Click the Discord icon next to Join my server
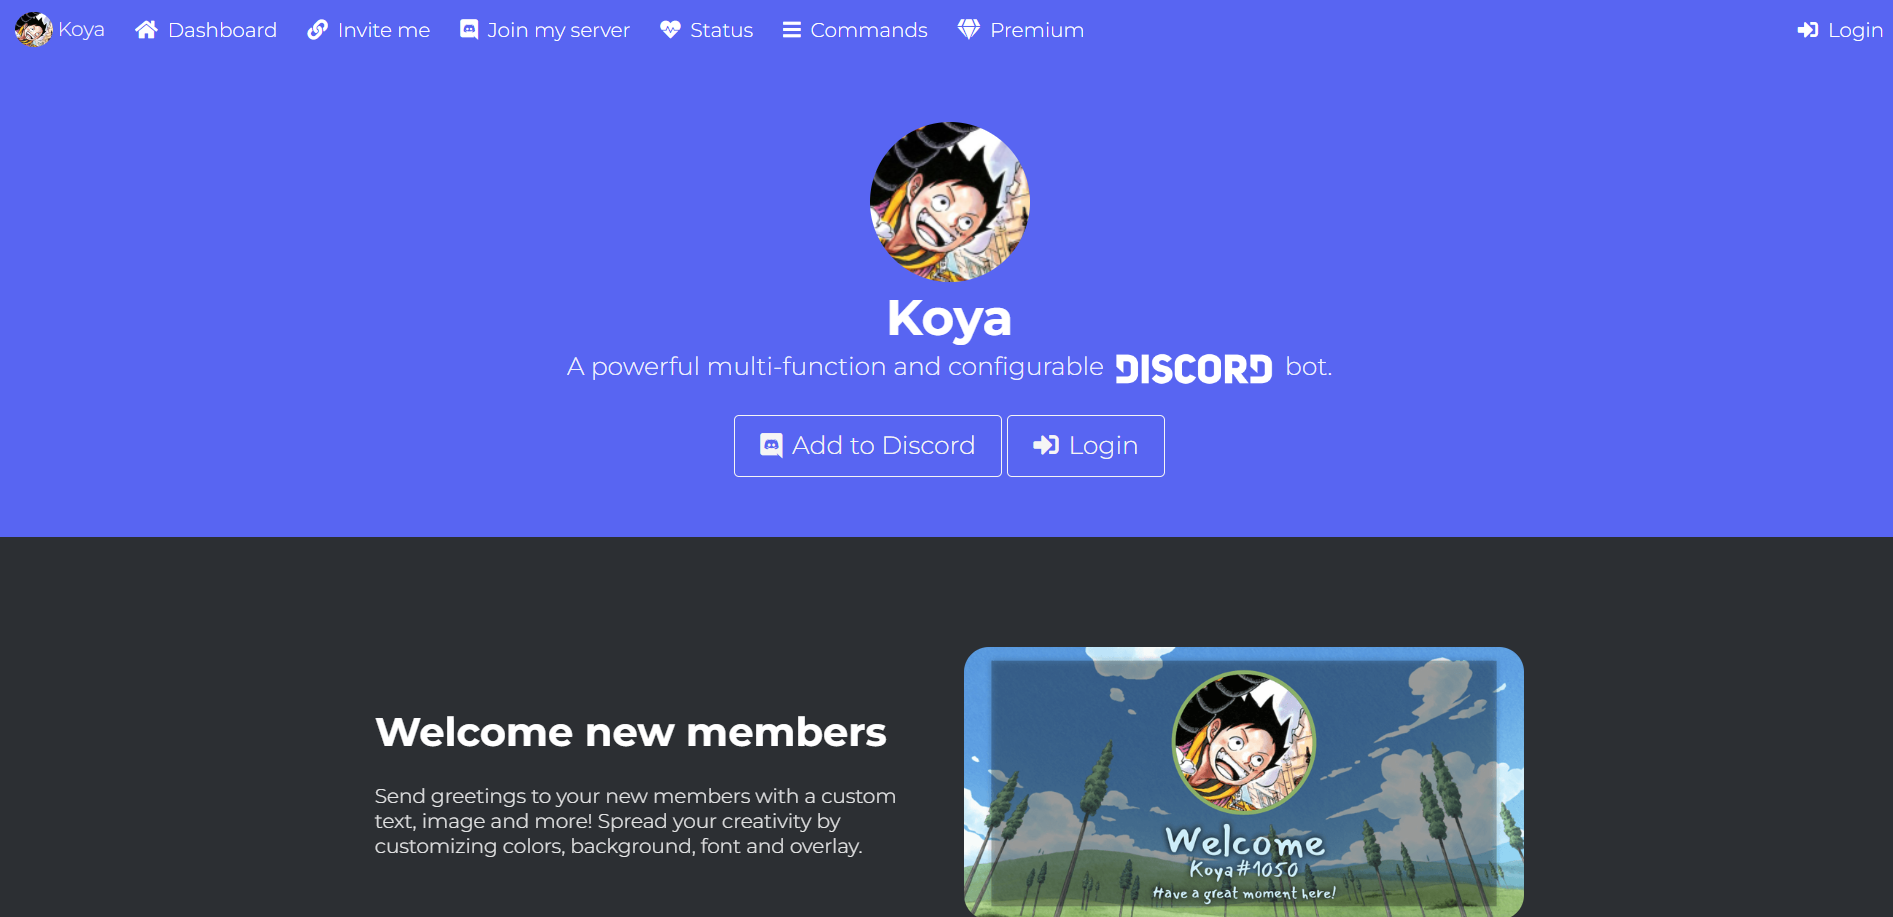 click(x=469, y=30)
